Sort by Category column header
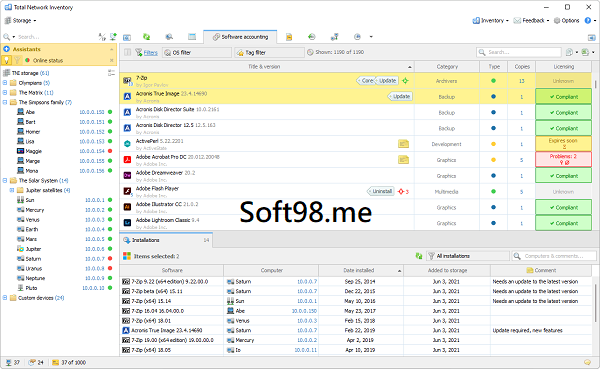The width and height of the screenshot is (600, 369). [x=447, y=67]
